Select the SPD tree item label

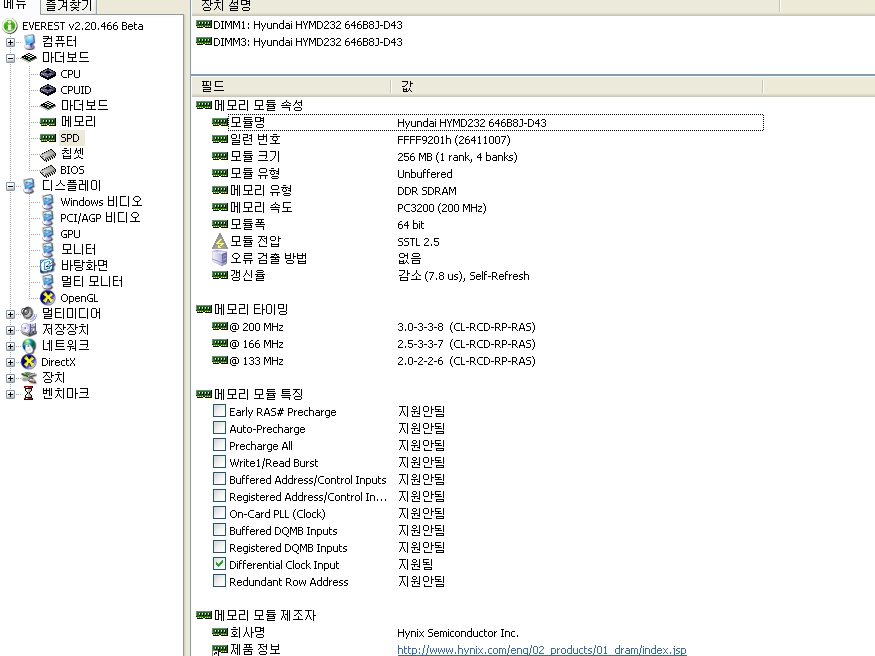coord(70,138)
